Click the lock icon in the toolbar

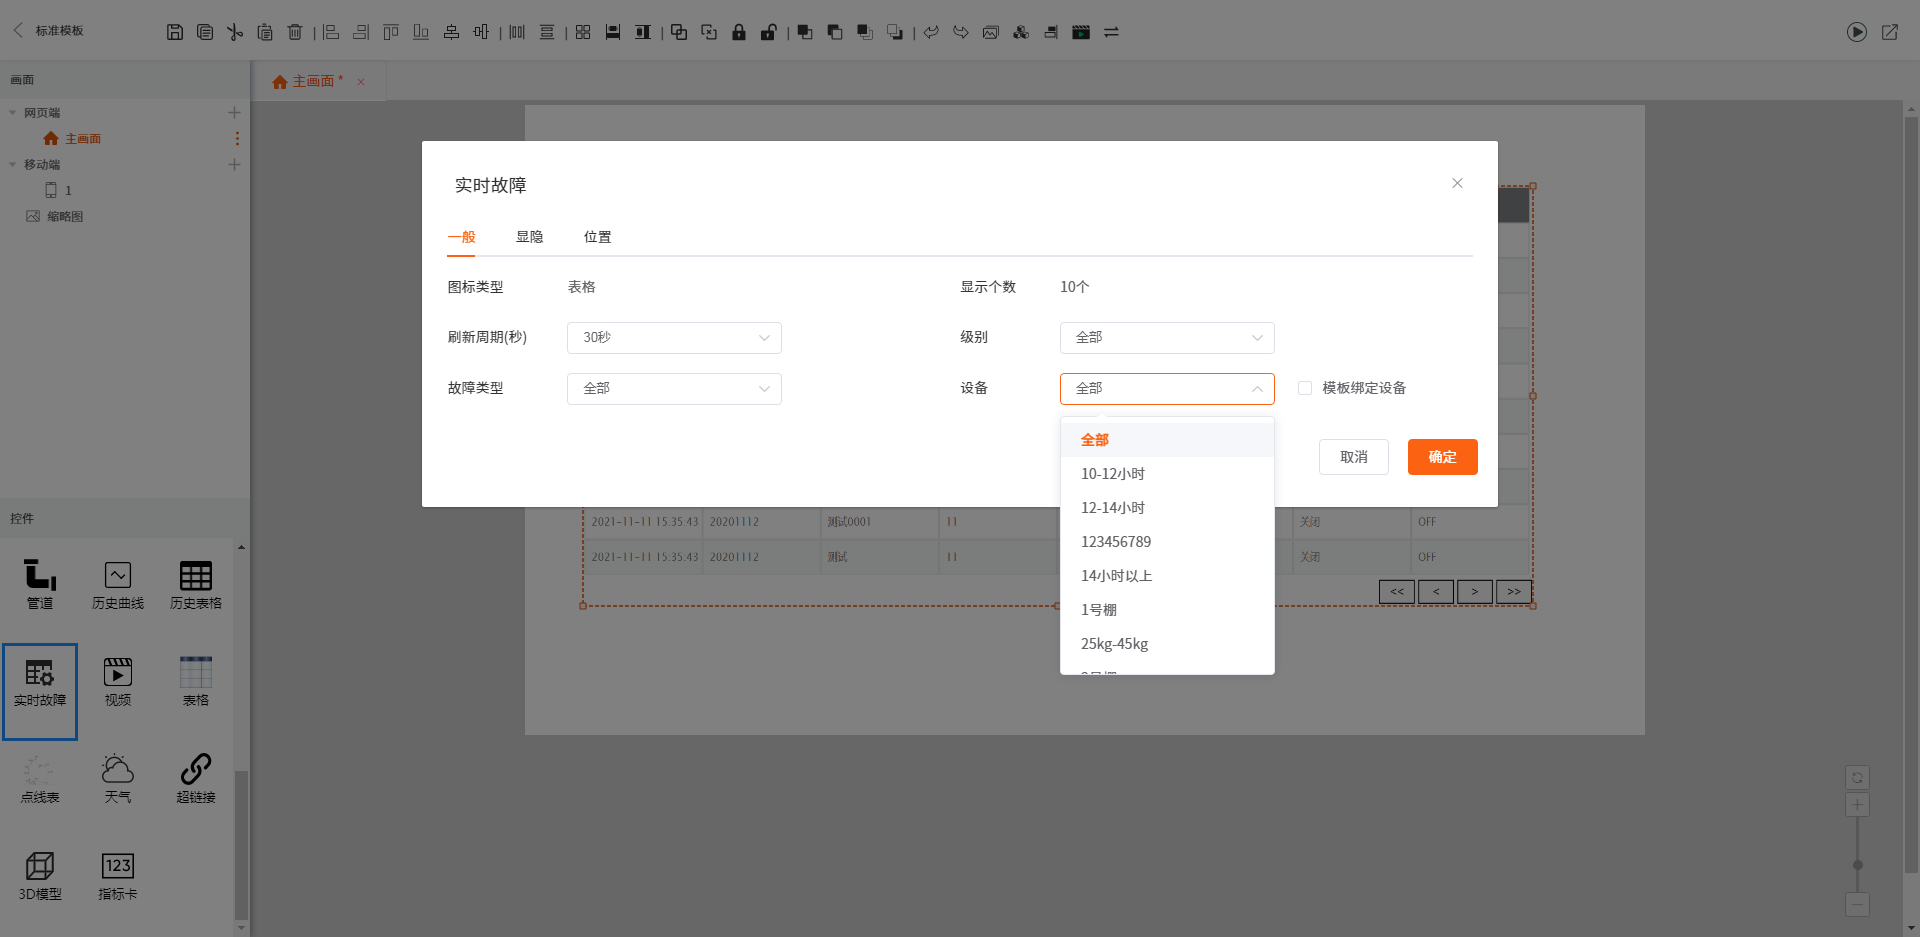(x=739, y=32)
